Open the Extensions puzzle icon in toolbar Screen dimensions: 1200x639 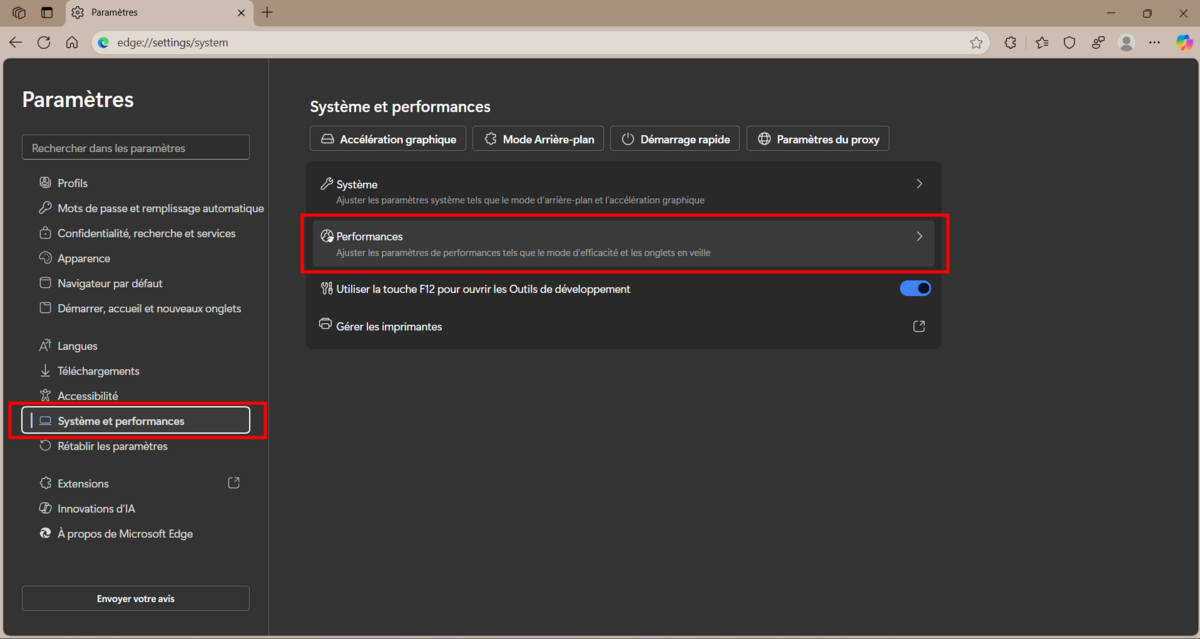1010,43
